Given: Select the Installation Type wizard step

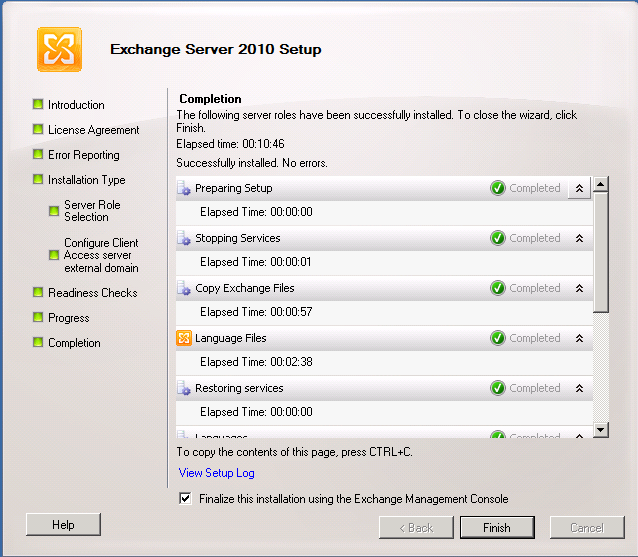Looking at the screenshot, I should pyautogui.click(x=87, y=180).
